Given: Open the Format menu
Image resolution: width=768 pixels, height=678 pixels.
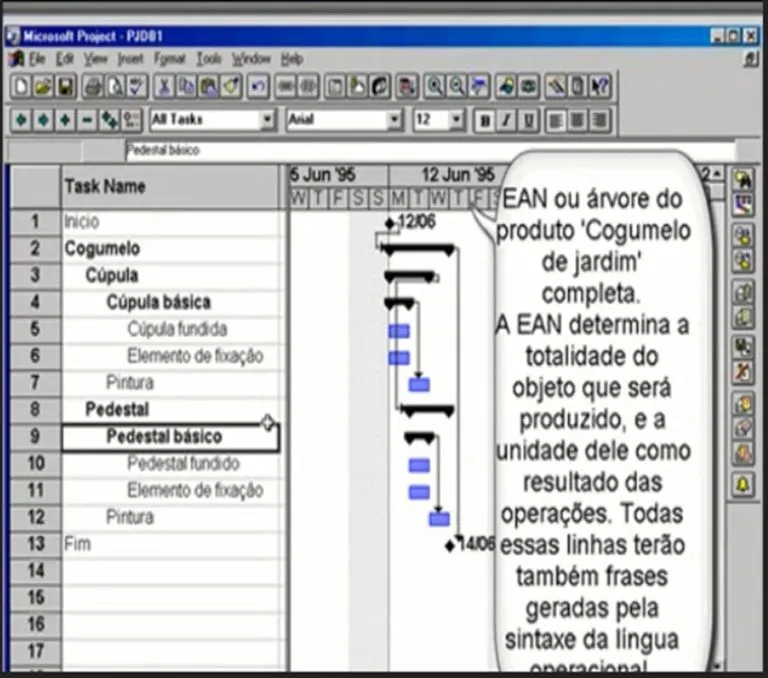Looking at the screenshot, I should pos(169,59).
